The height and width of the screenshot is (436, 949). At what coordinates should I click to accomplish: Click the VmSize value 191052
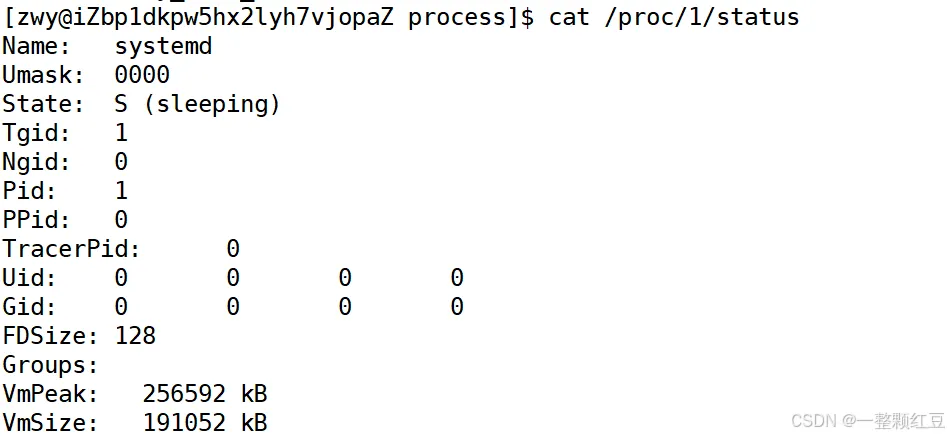click(x=184, y=423)
